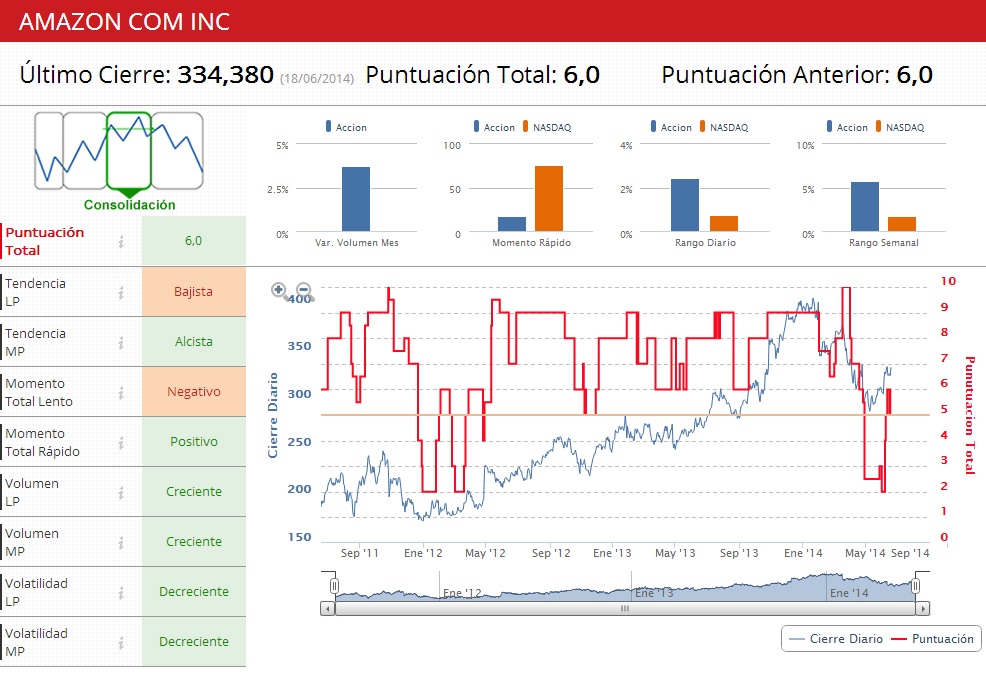Image resolution: width=986 pixels, height=673 pixels.
Task: Click the navigator scrollbar right arrow
Action: [922, 608]
